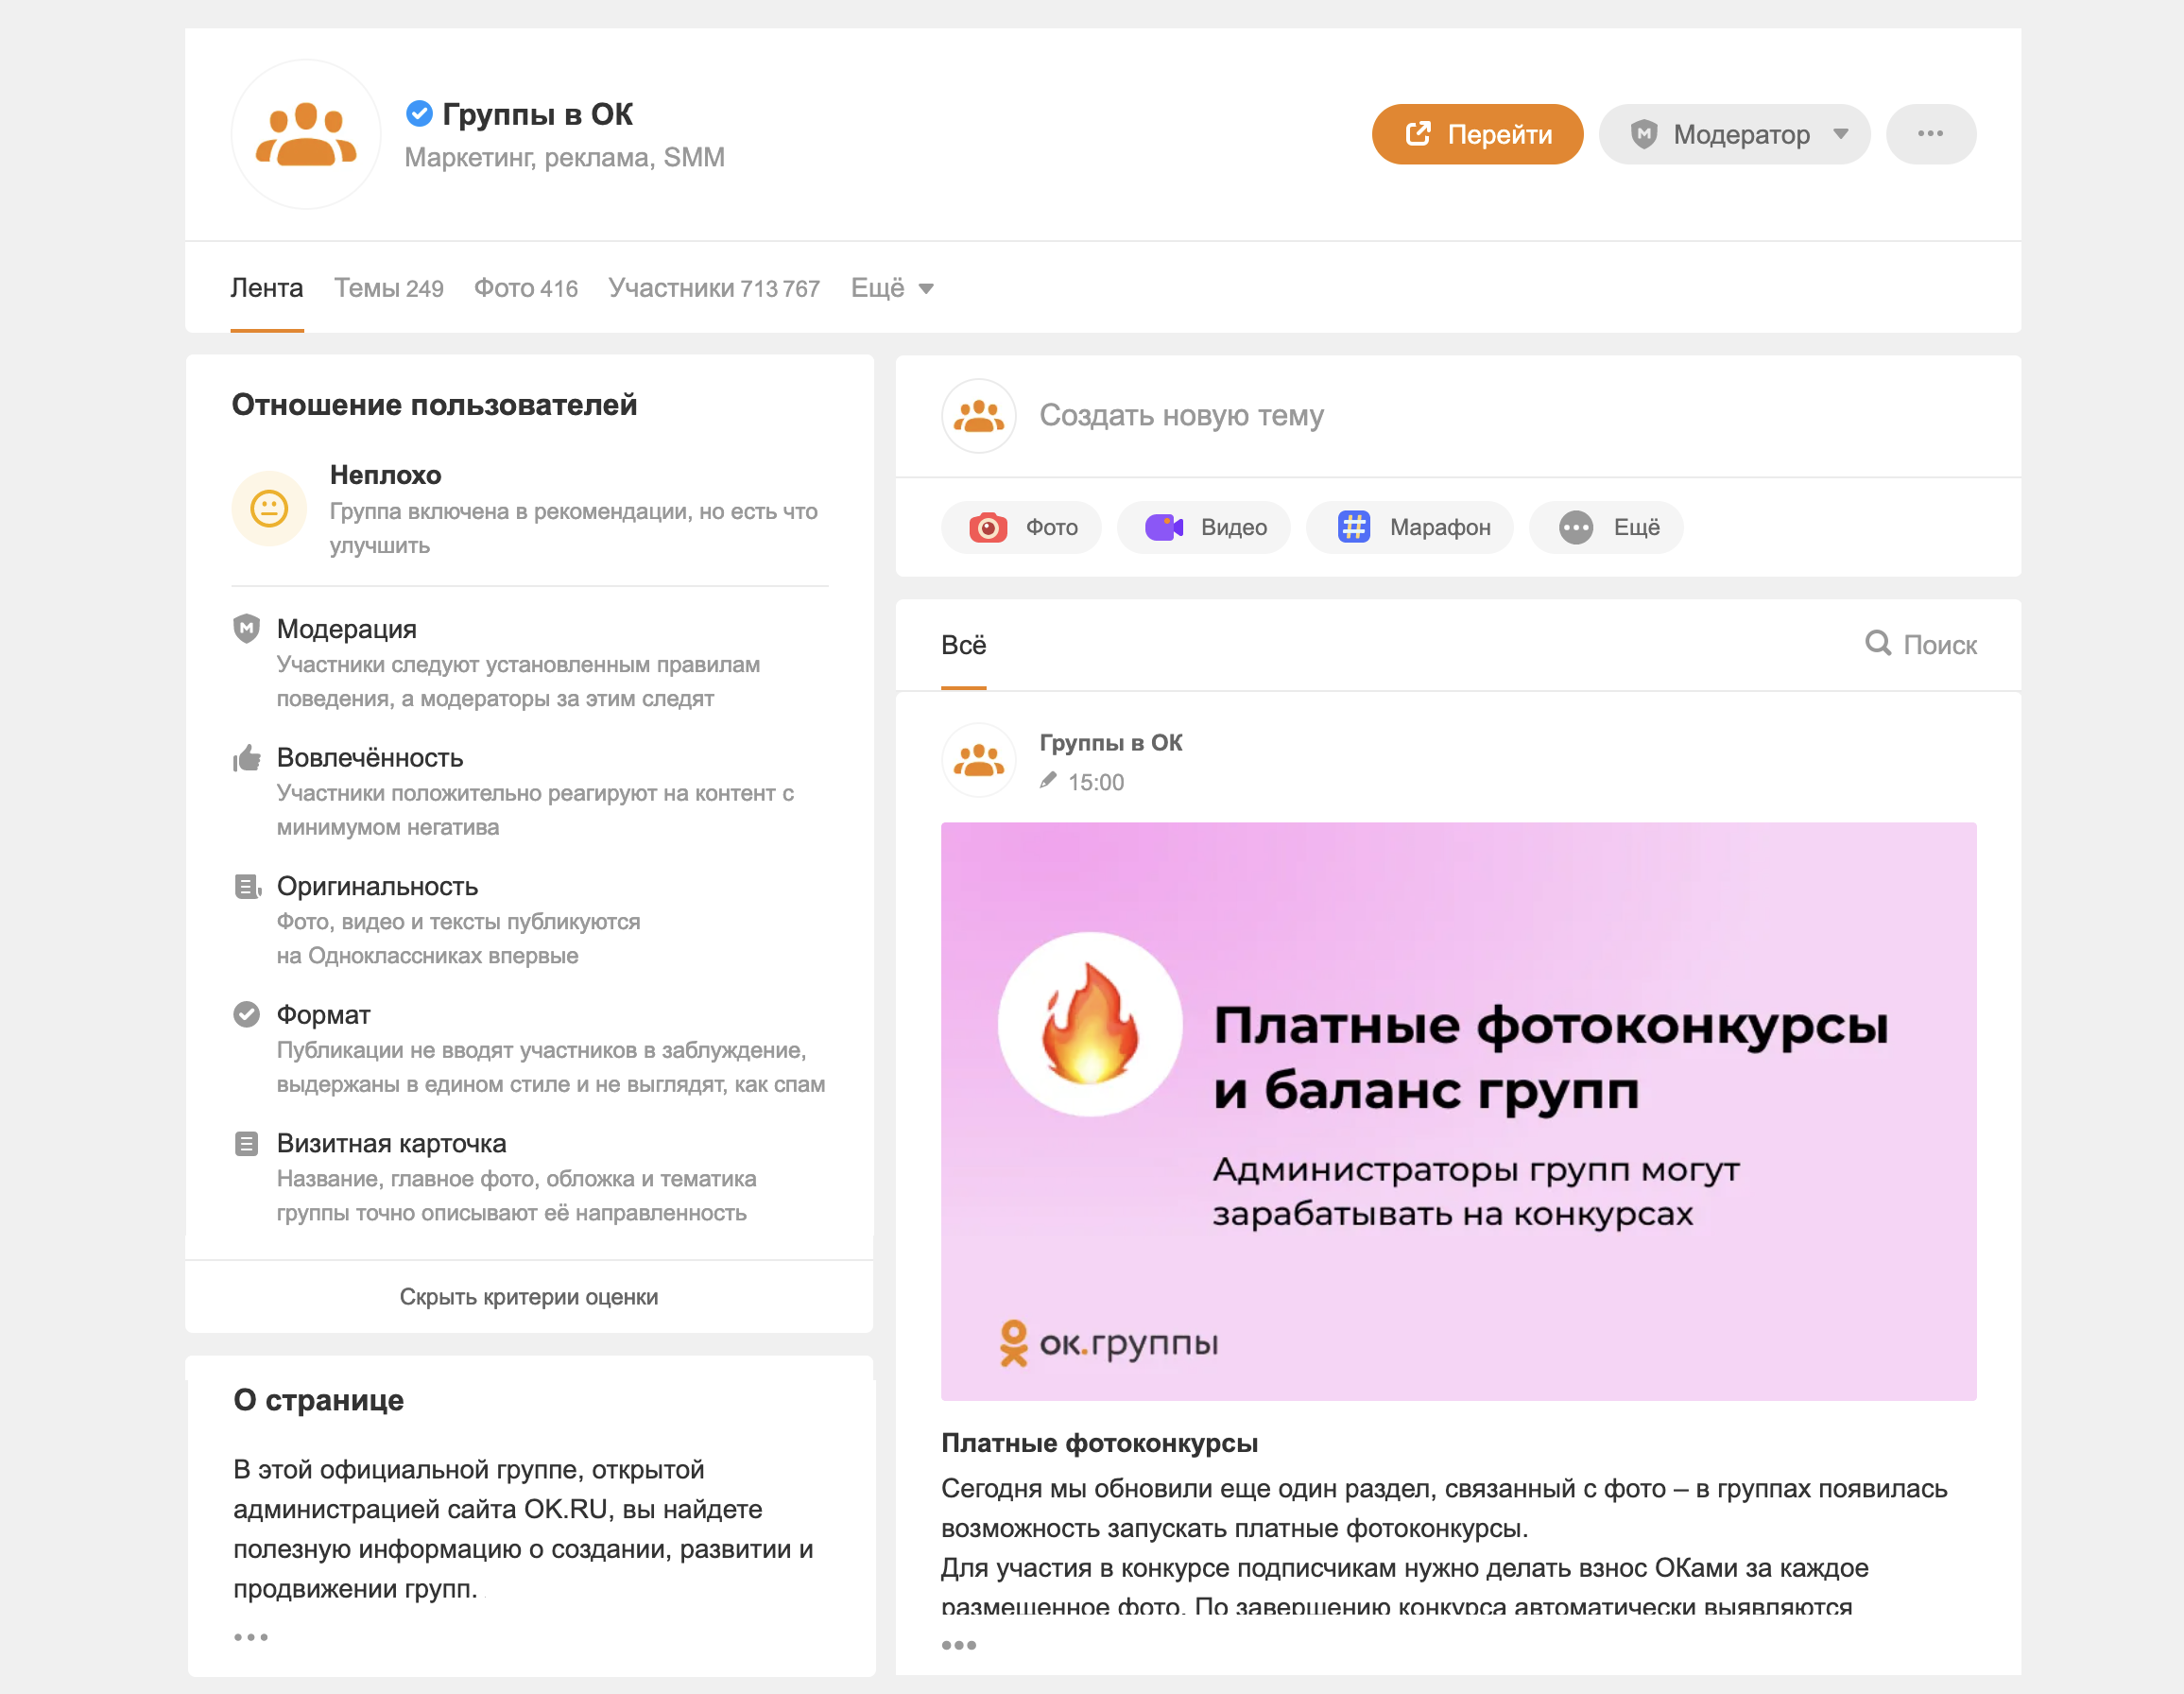Image resolution: width=2184 pixels, height=1694 pixels.
Task: Expand the Ещё navigation menu
Action: click(891, 289)
